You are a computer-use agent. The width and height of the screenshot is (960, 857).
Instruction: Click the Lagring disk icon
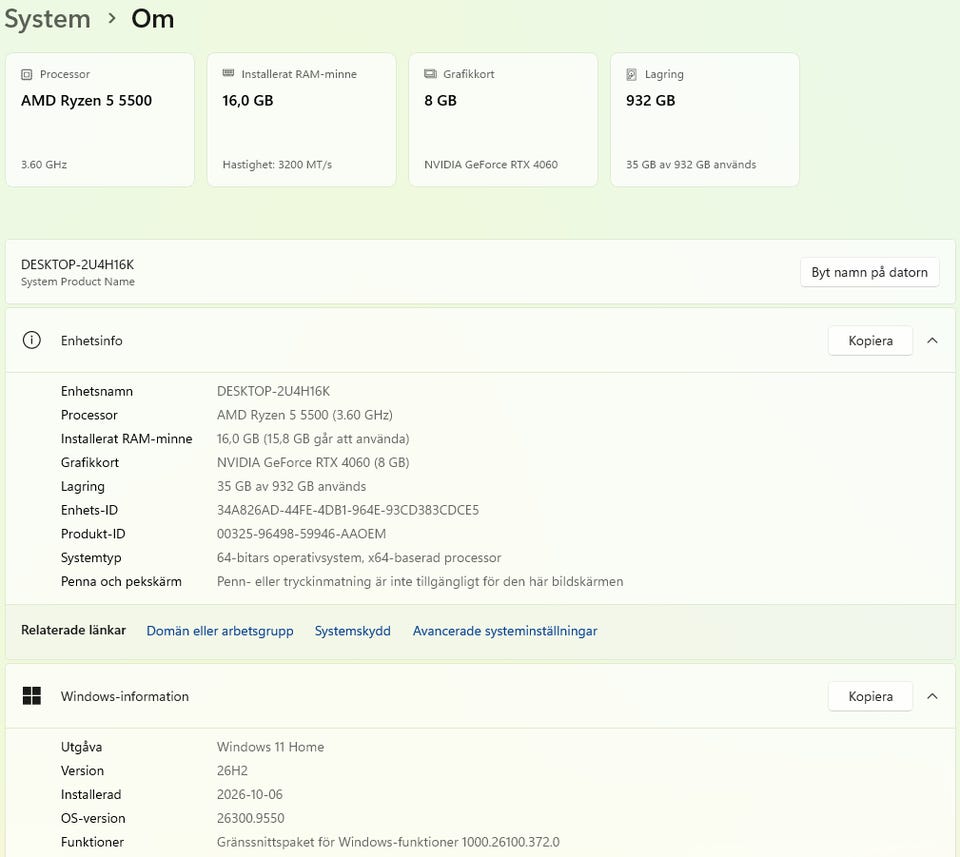[x=631, y=75]
